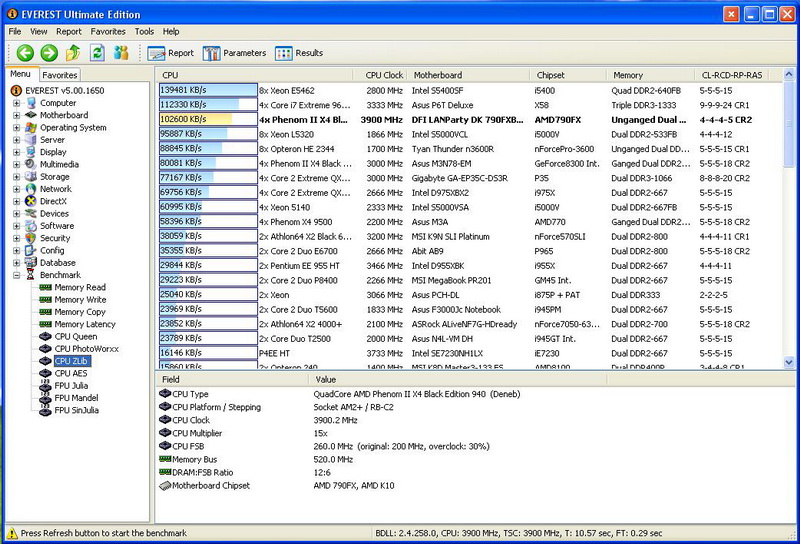Click the green Back arrow icon
Screen dimensions: 800x544
click(x=25, y=53)
